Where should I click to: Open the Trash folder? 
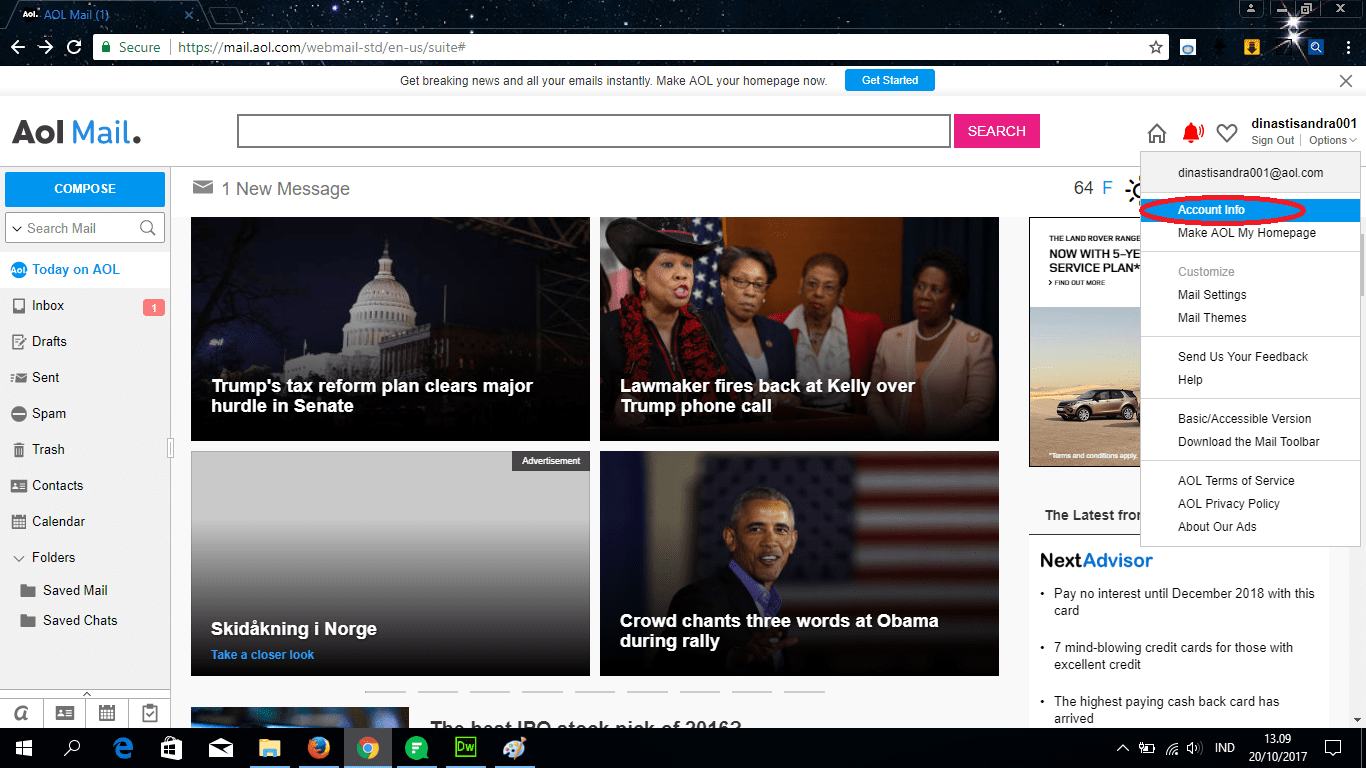(48, 450)
